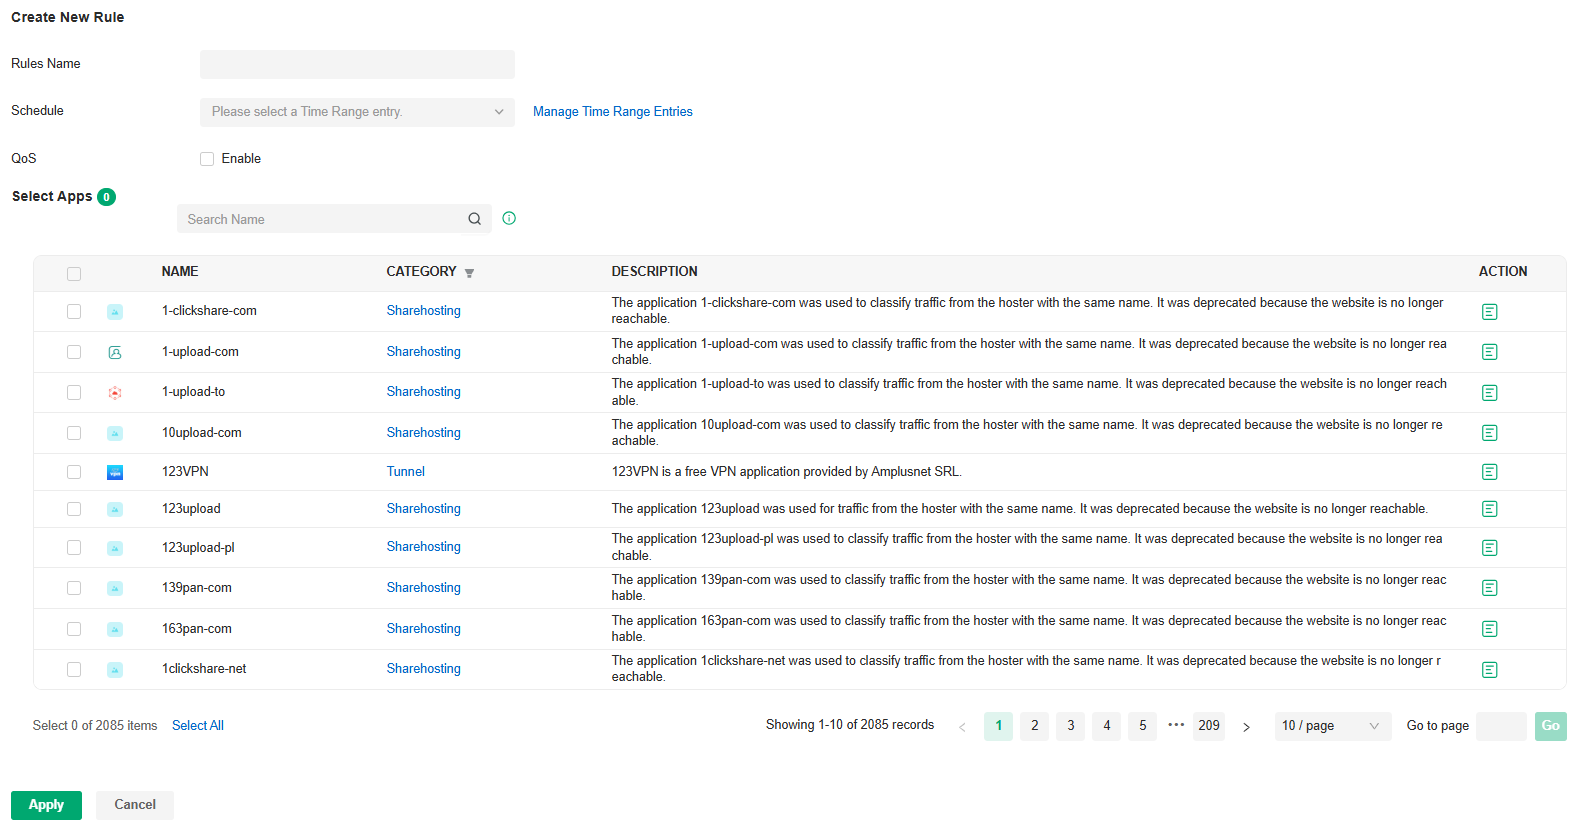1591x826 pixels.
Task: Open details icon for 10upload-com
Action: pyautogui.click(x=1489, y=433)
